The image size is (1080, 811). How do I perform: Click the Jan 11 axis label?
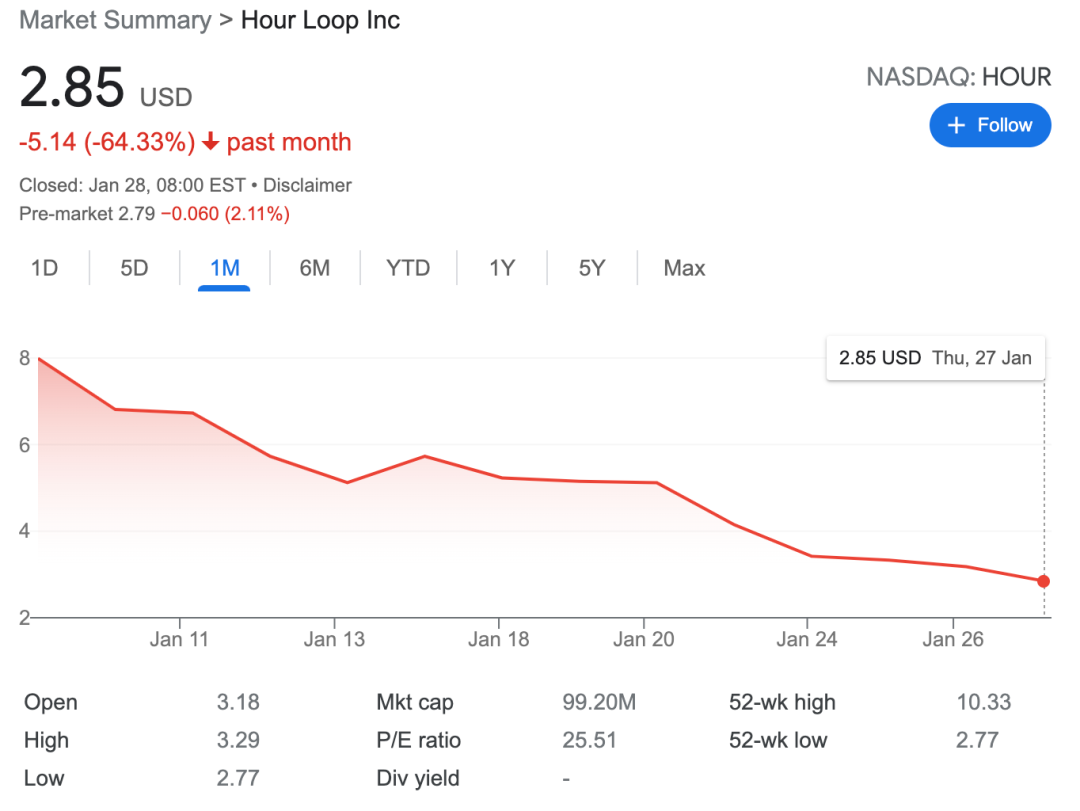click(179, 639)
